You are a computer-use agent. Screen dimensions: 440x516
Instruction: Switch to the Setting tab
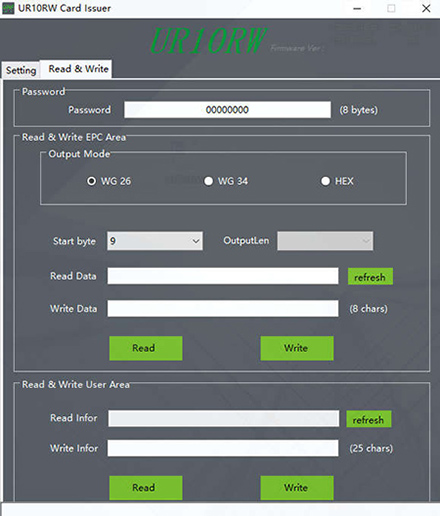click(21, 70)
